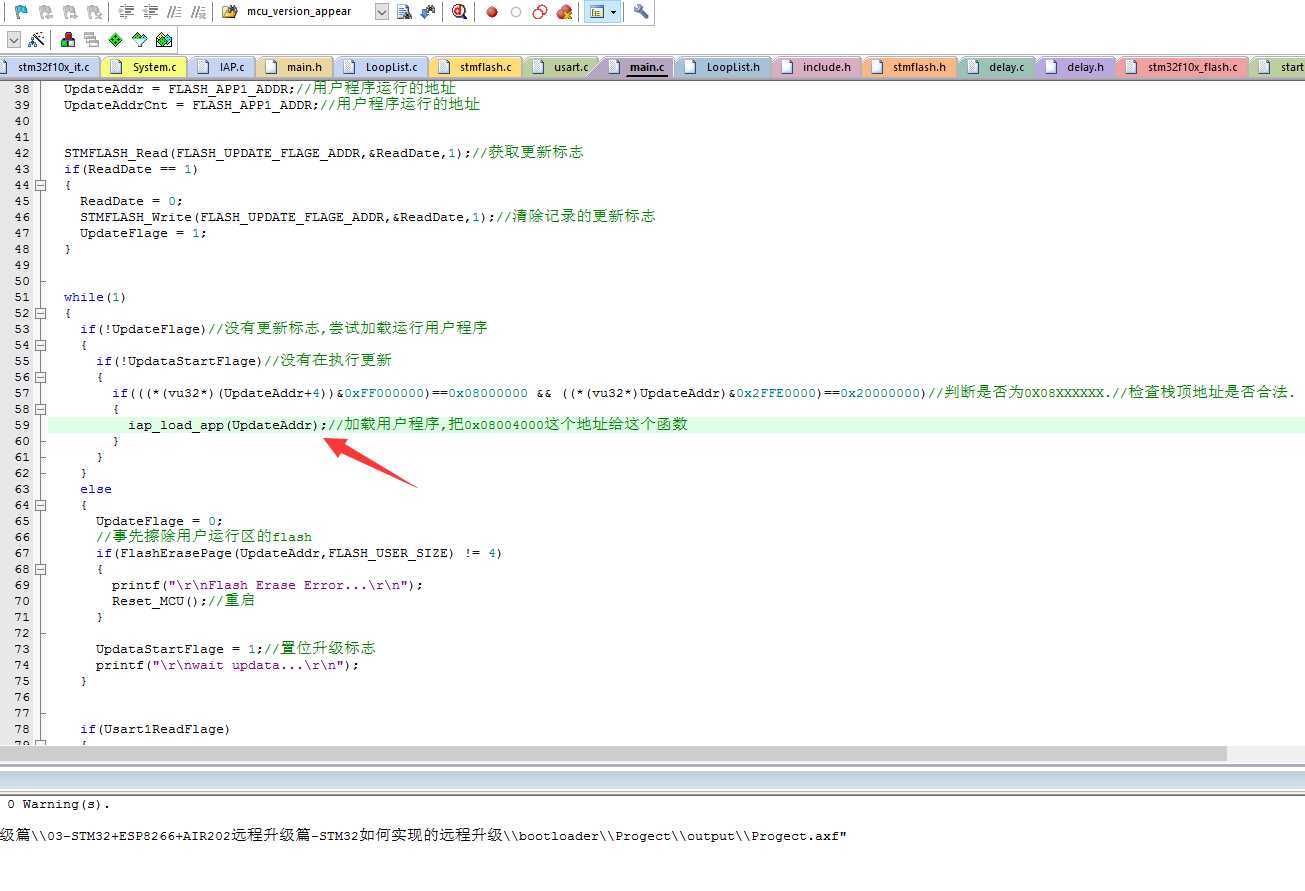Image resolution: width=1305 pixels, height=891 pixels.
Task: Open the include.h tab
Action: pyautogui.click(x=817, y=67)
